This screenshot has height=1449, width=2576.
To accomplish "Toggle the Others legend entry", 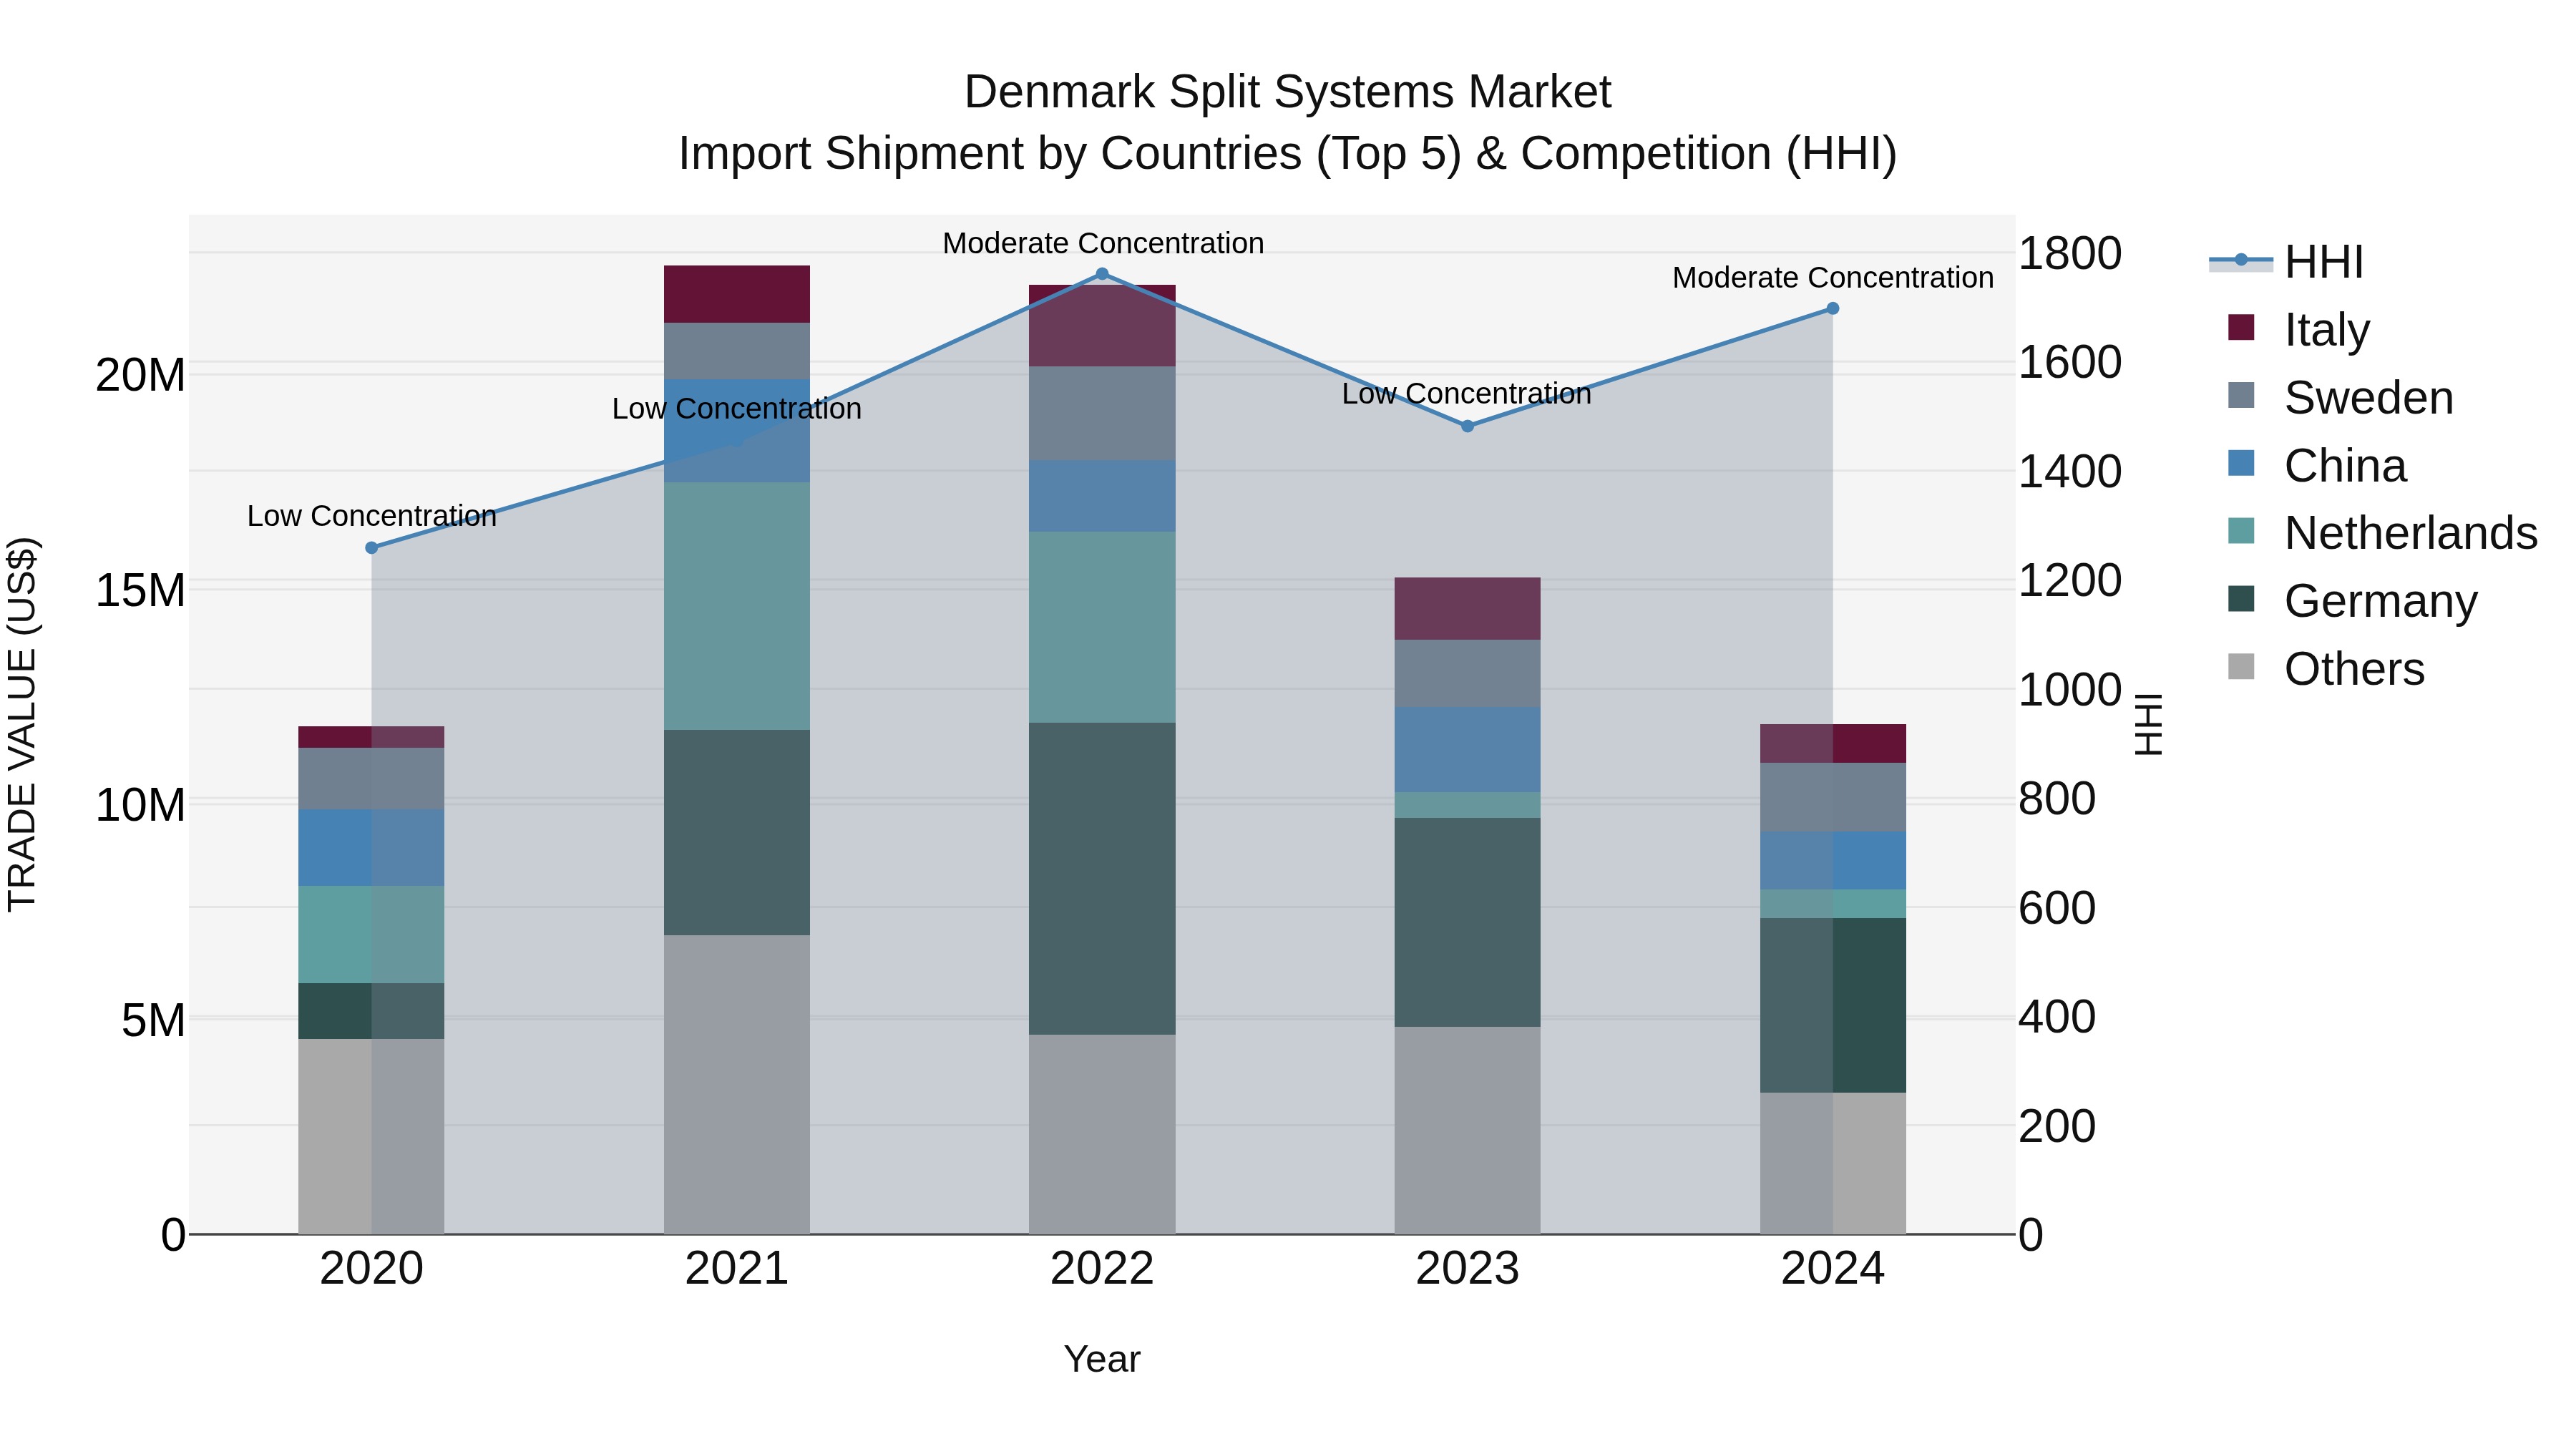I will coord(2326,668).
